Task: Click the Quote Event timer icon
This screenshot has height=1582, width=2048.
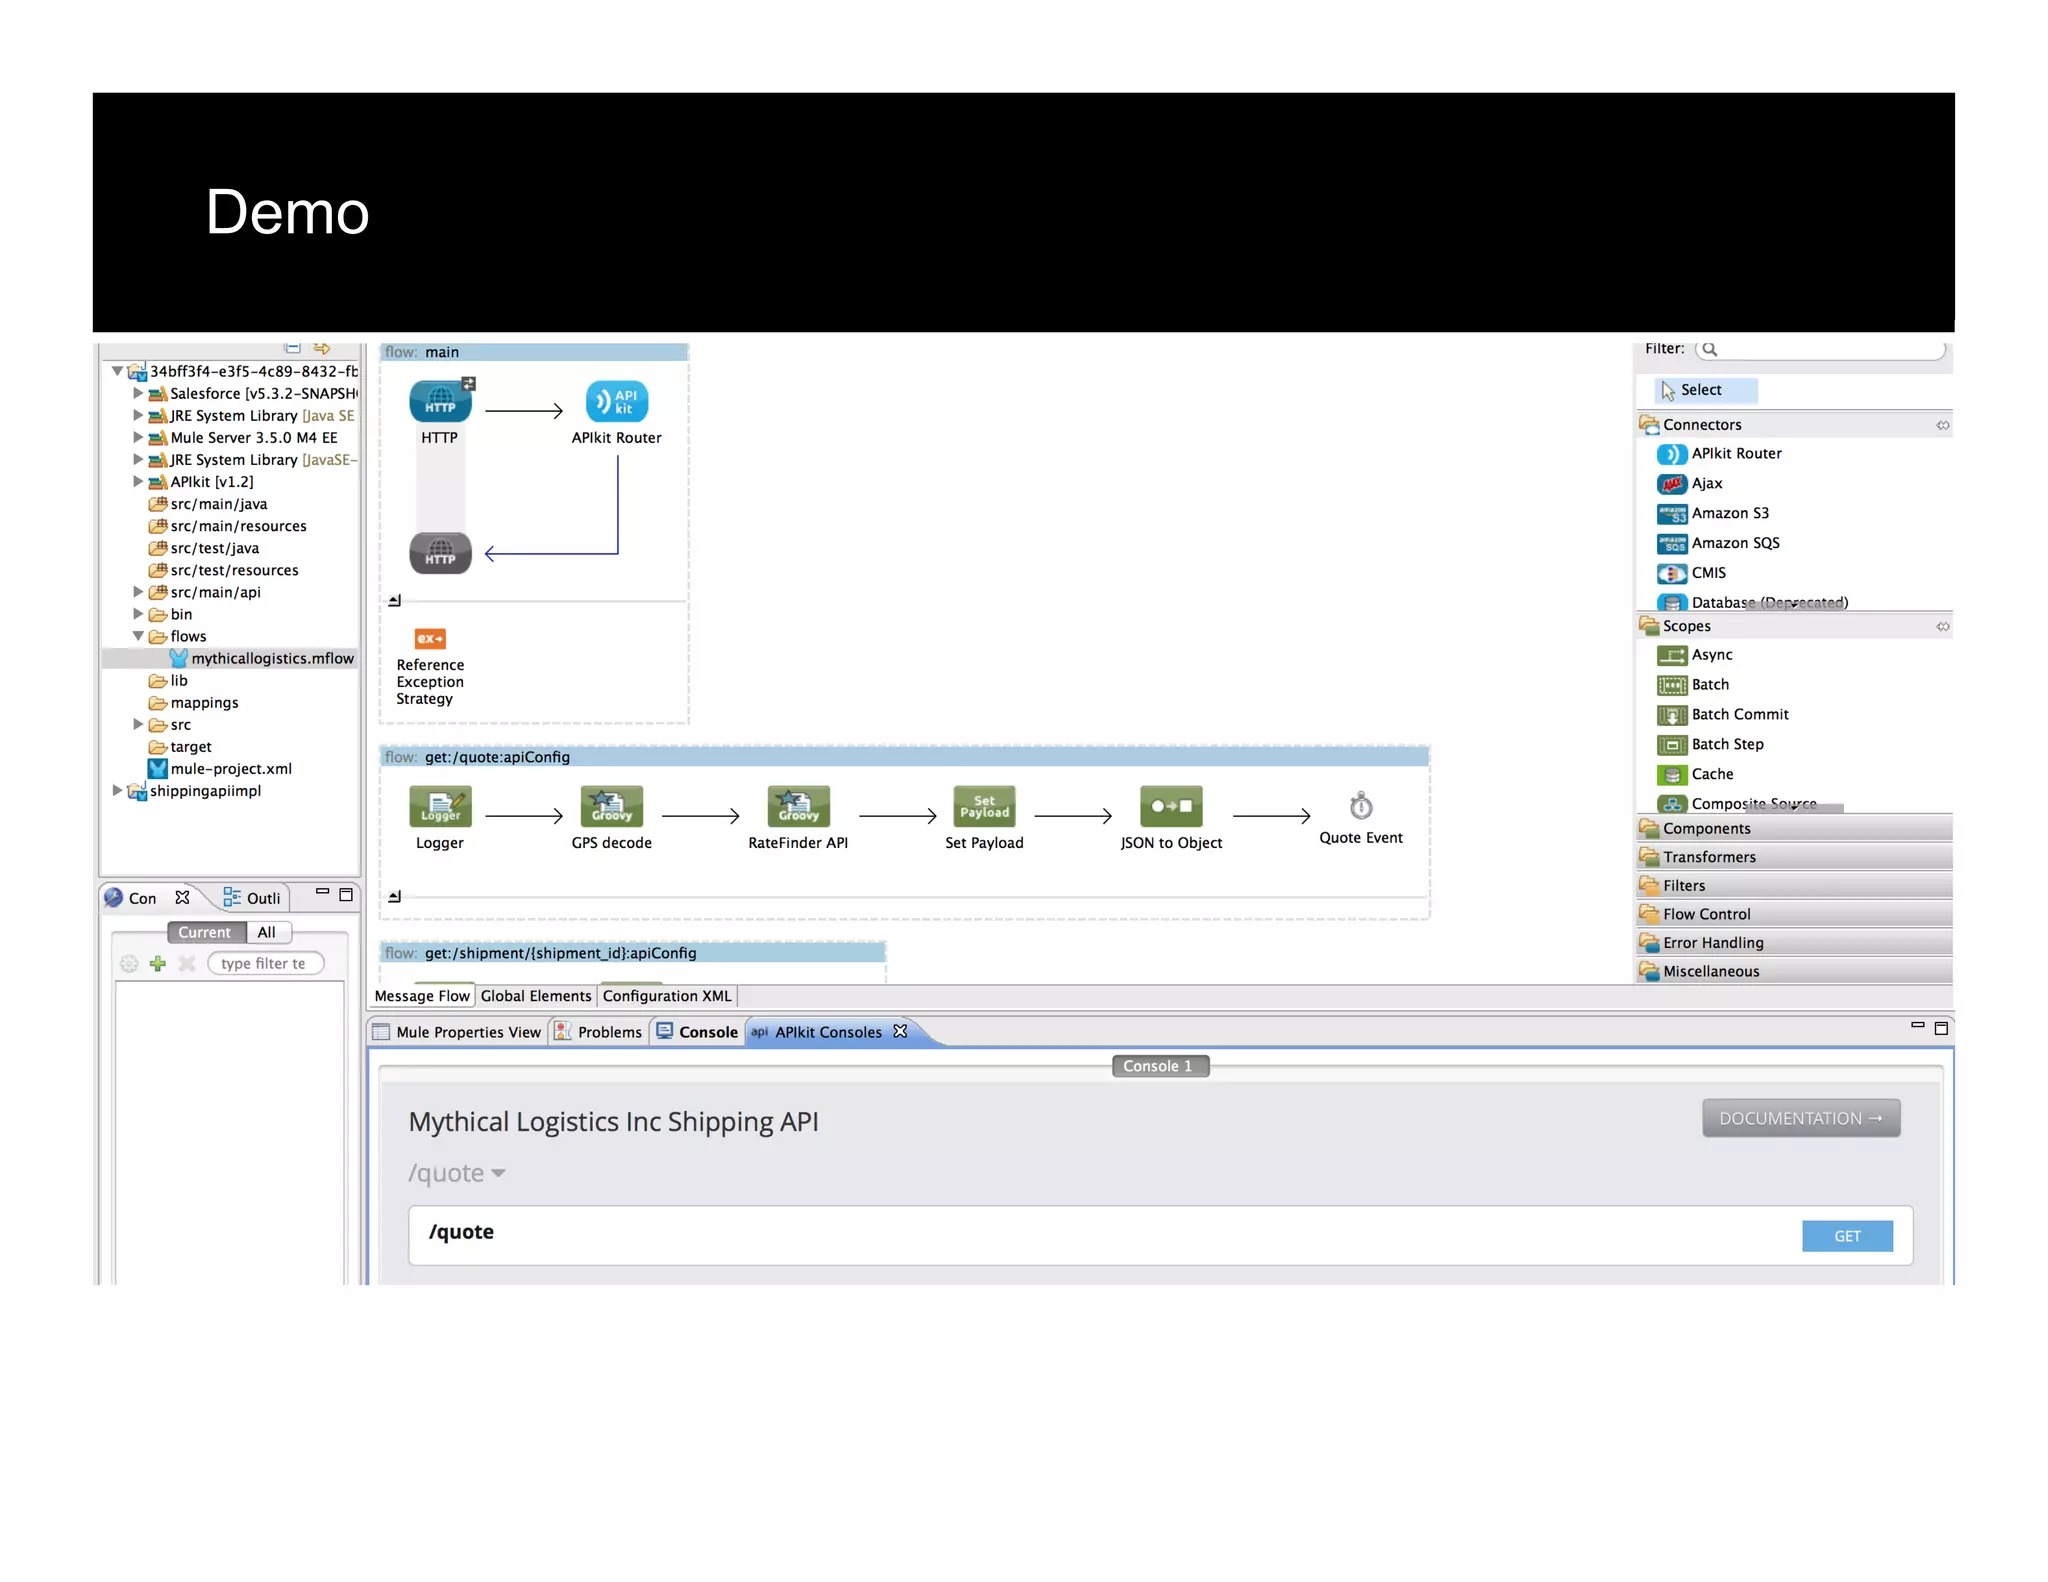Action: click(1360, 806)
